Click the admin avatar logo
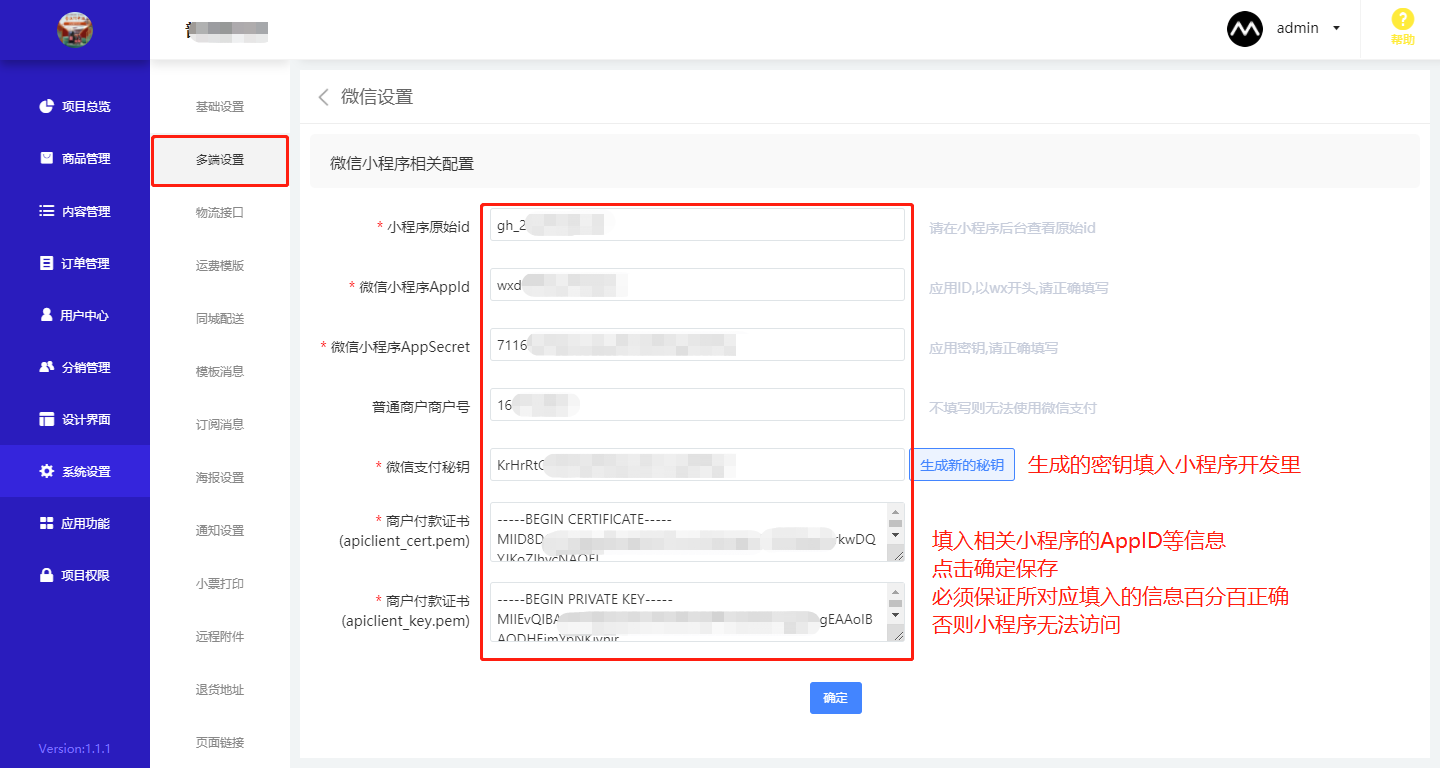1440x768 pixels. (x=1245, y=29)
